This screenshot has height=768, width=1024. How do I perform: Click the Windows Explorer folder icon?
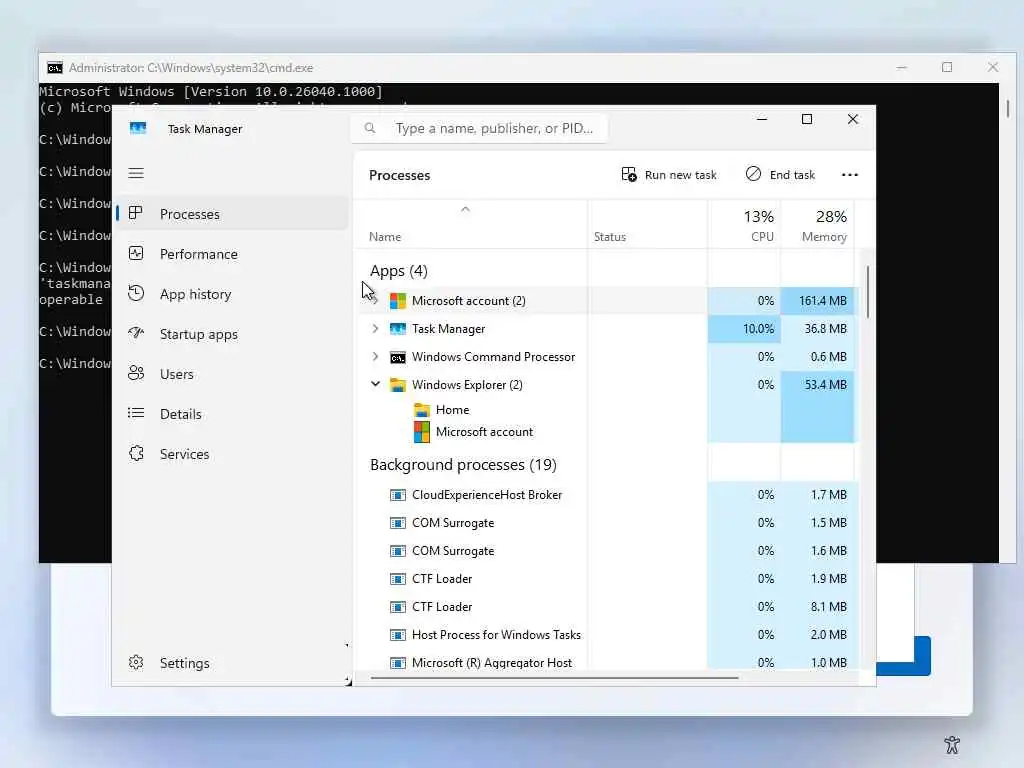coord(398,385)
